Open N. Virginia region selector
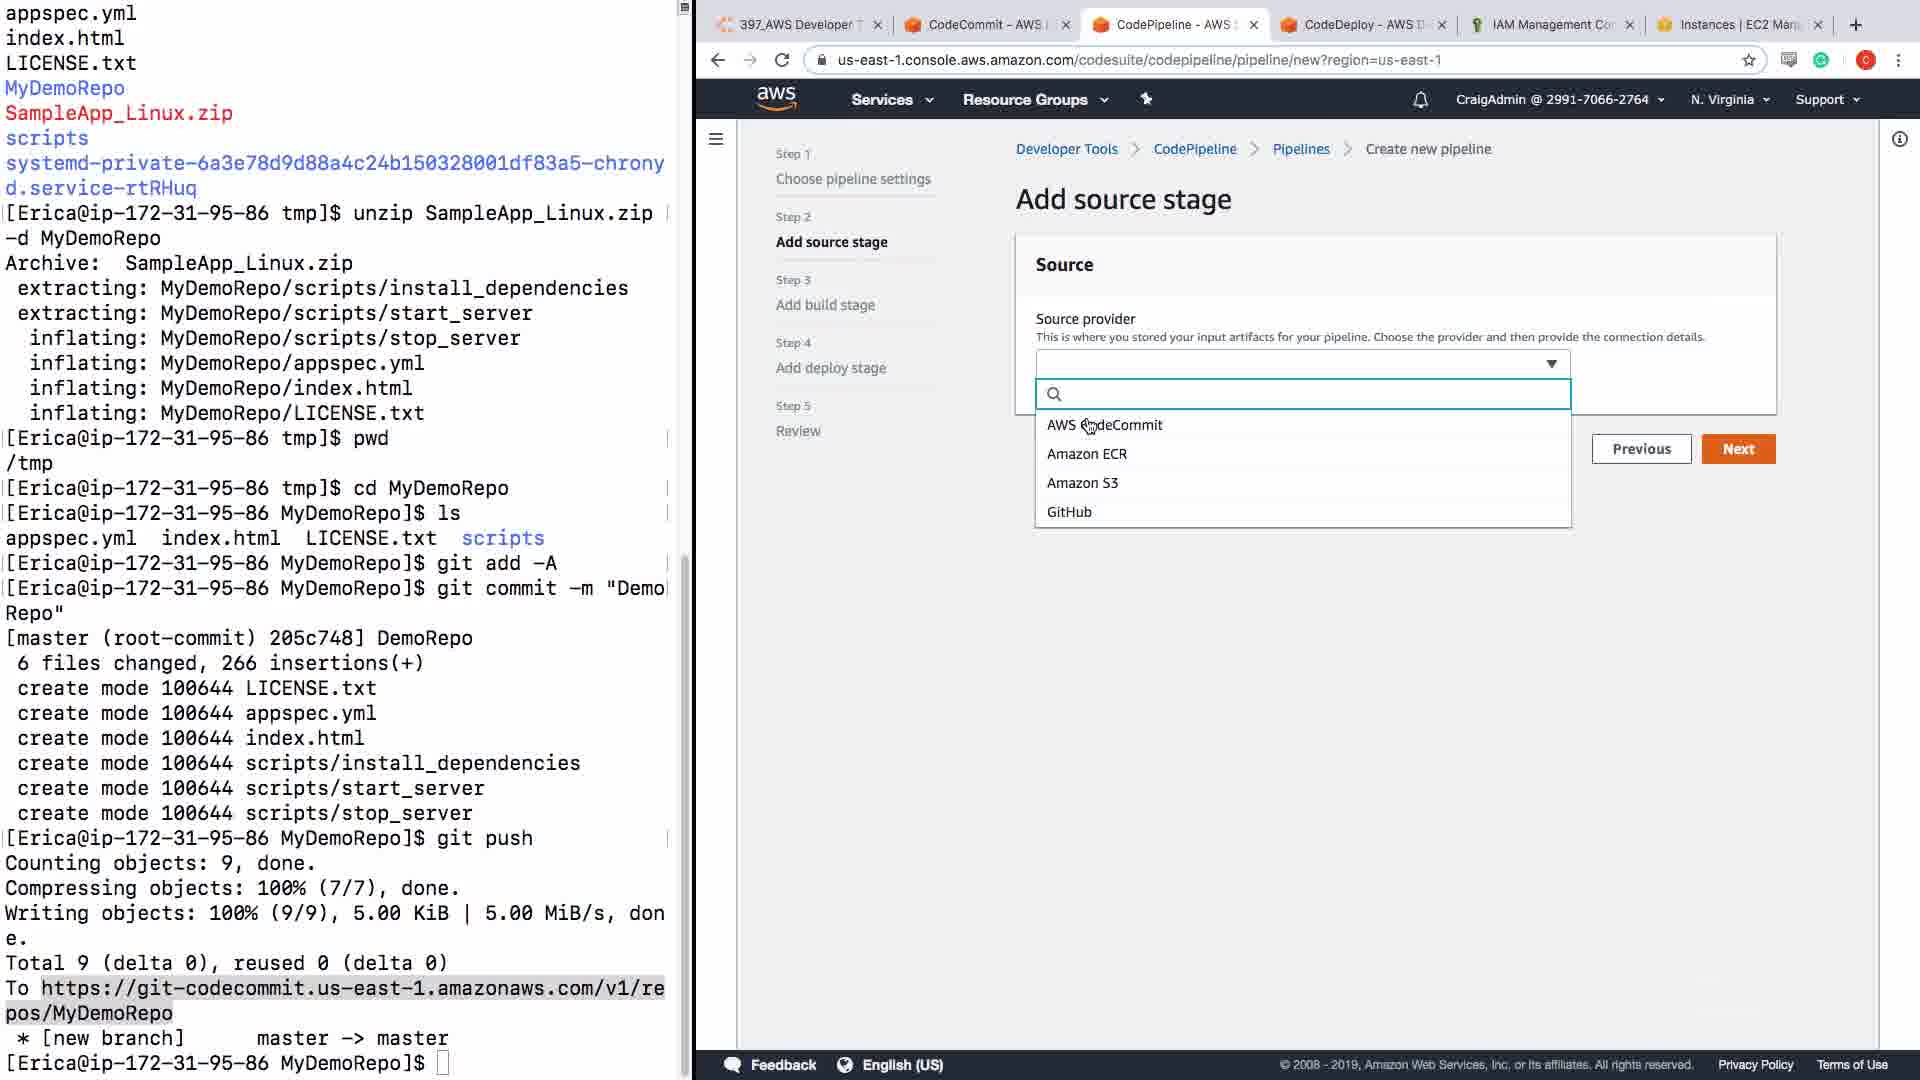Viewport: 1920px width, 1080px height. [x=1729, y=100]
